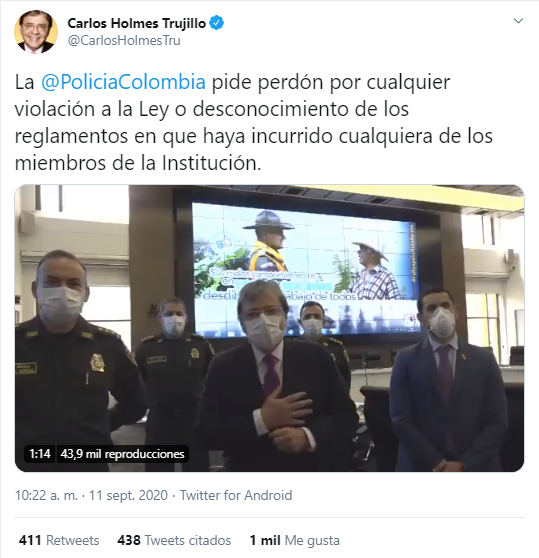View the 411 Retweets list
The image size is (539, 558).
click(x=59, y=540)
